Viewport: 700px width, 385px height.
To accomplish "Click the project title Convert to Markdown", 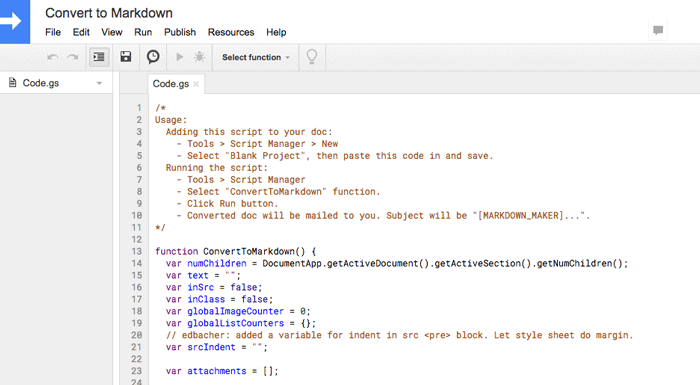I will point(109,13).
